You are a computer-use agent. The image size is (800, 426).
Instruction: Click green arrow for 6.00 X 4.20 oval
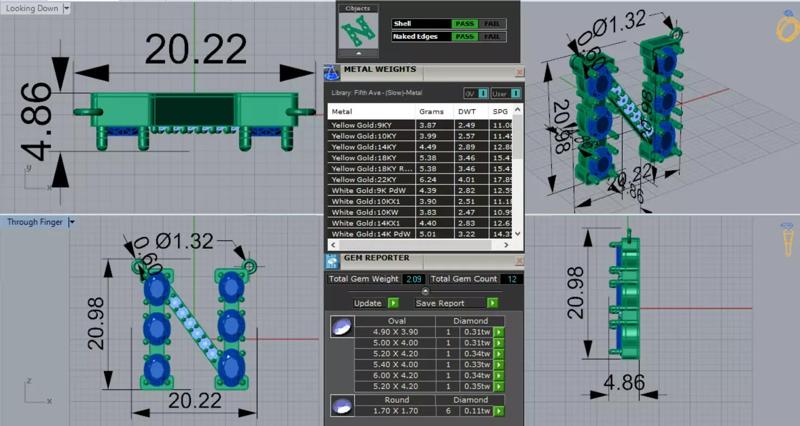pos(498,375)
